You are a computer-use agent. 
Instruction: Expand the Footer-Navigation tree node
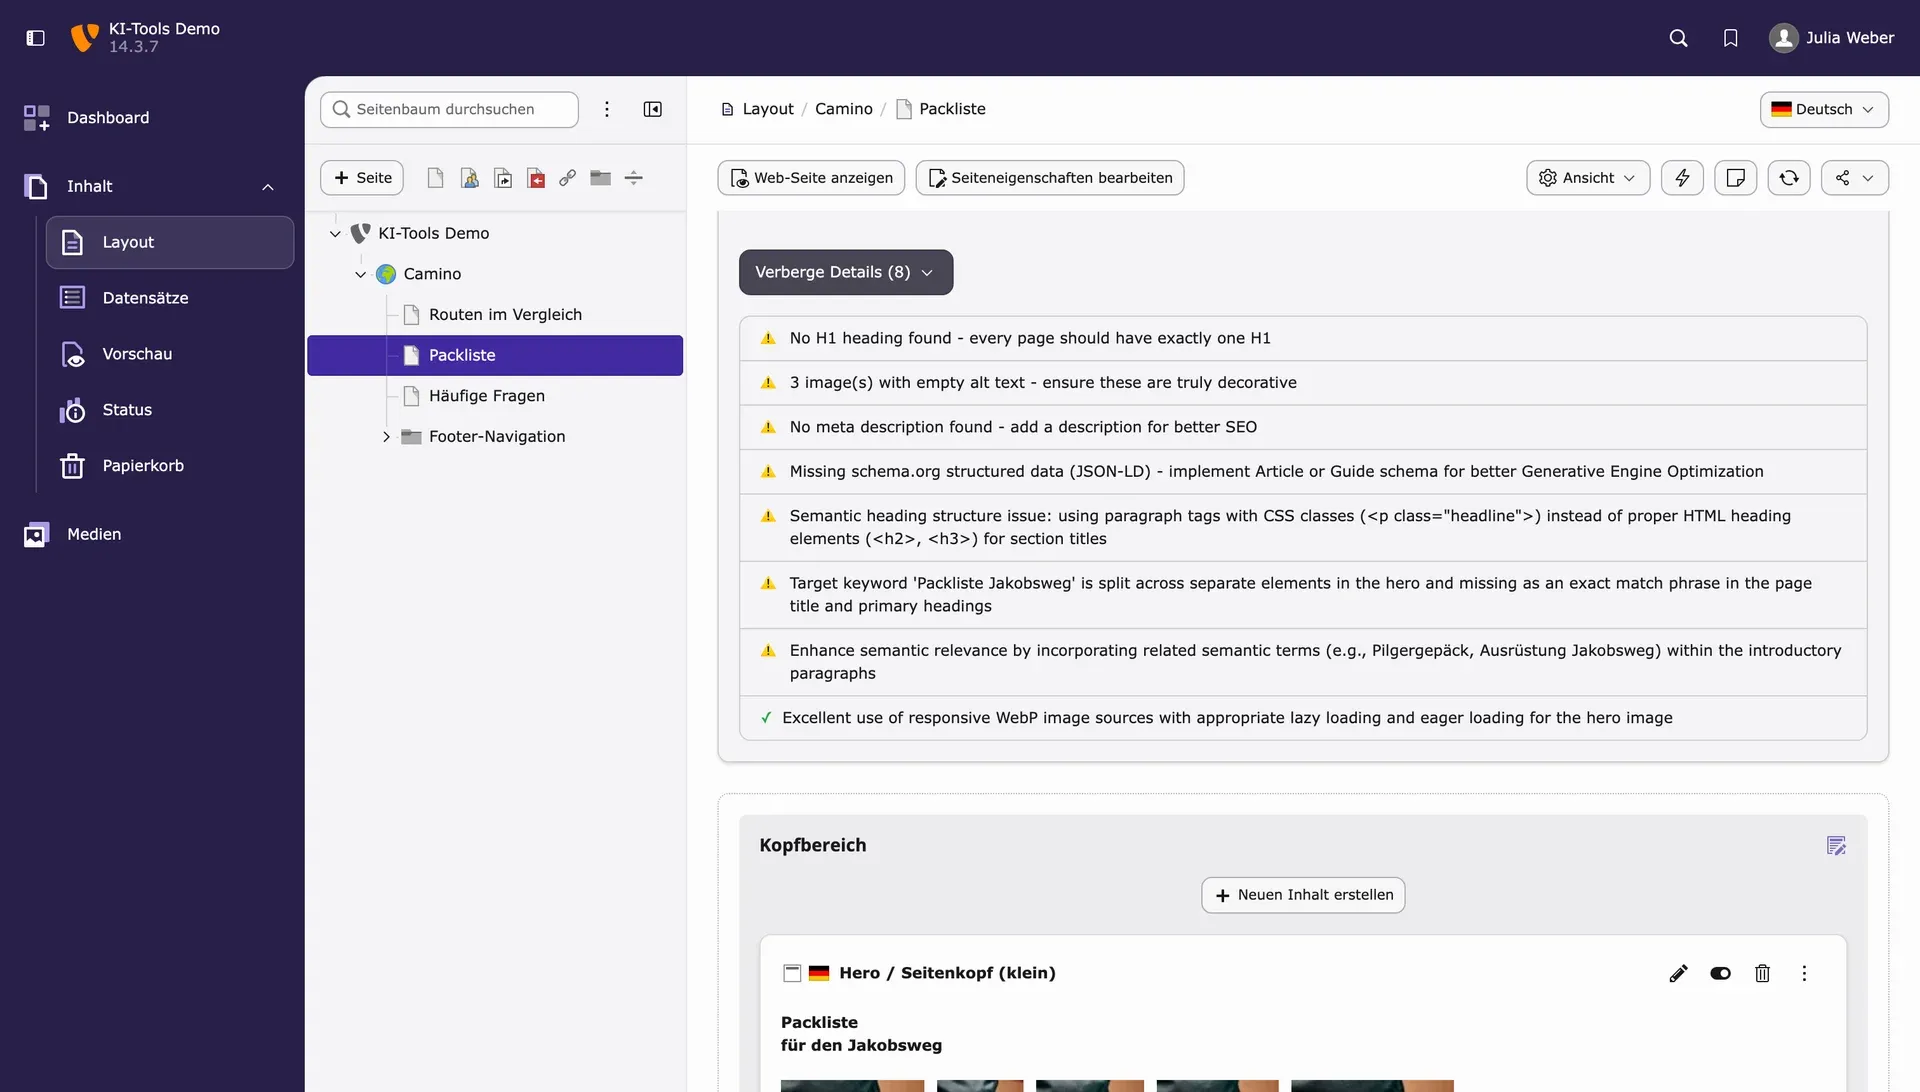[386, 437]
